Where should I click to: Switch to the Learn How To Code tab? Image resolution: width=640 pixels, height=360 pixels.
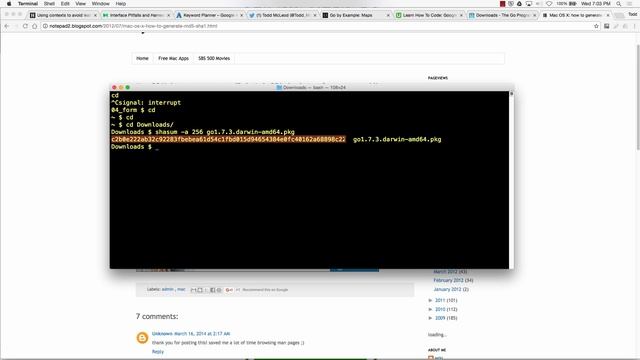429,15
